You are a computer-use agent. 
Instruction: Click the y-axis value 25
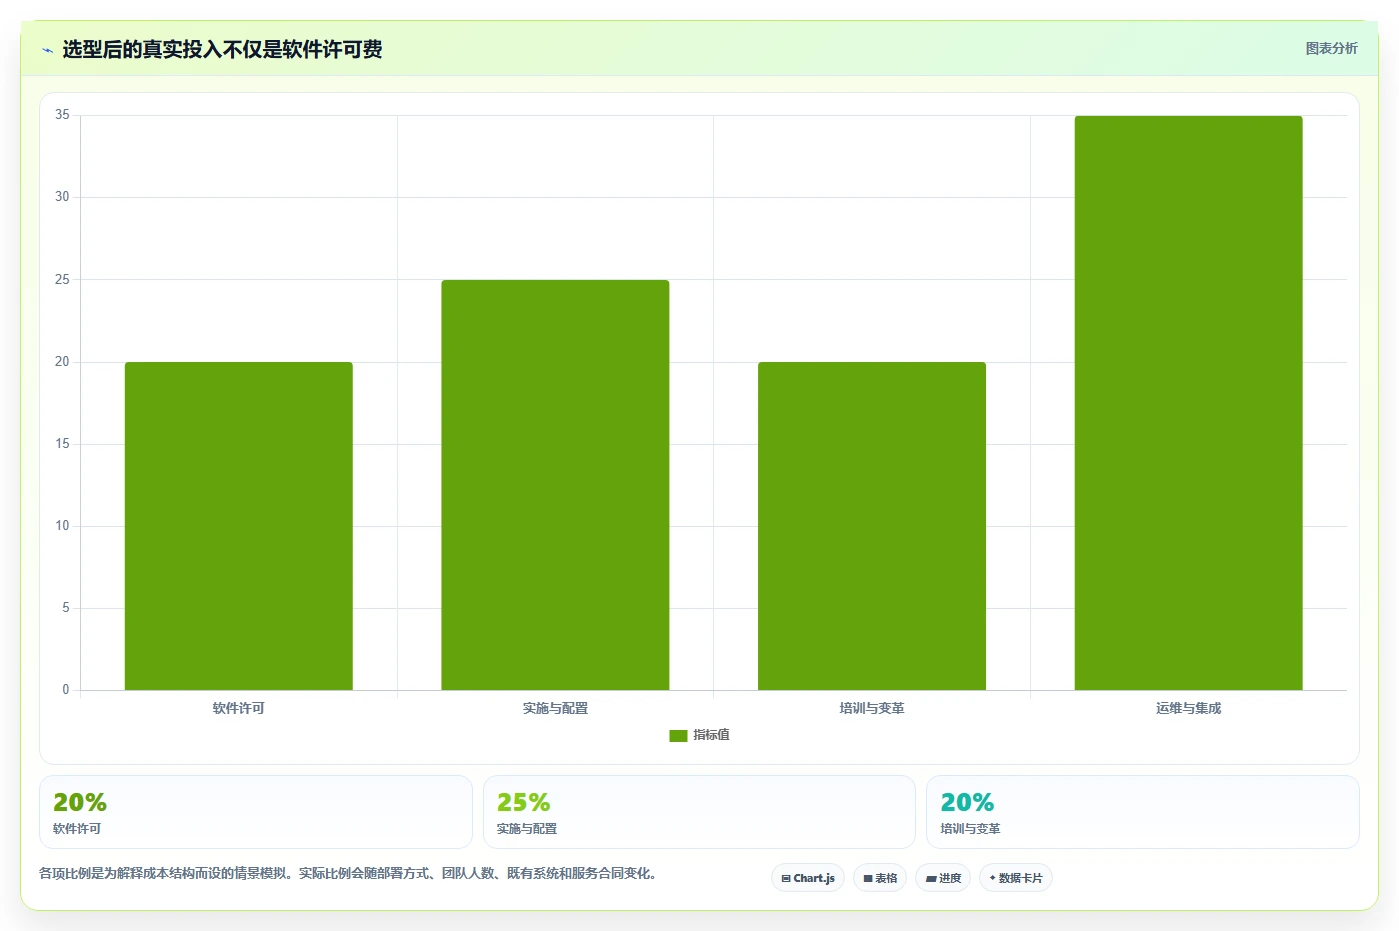[62, 280]
